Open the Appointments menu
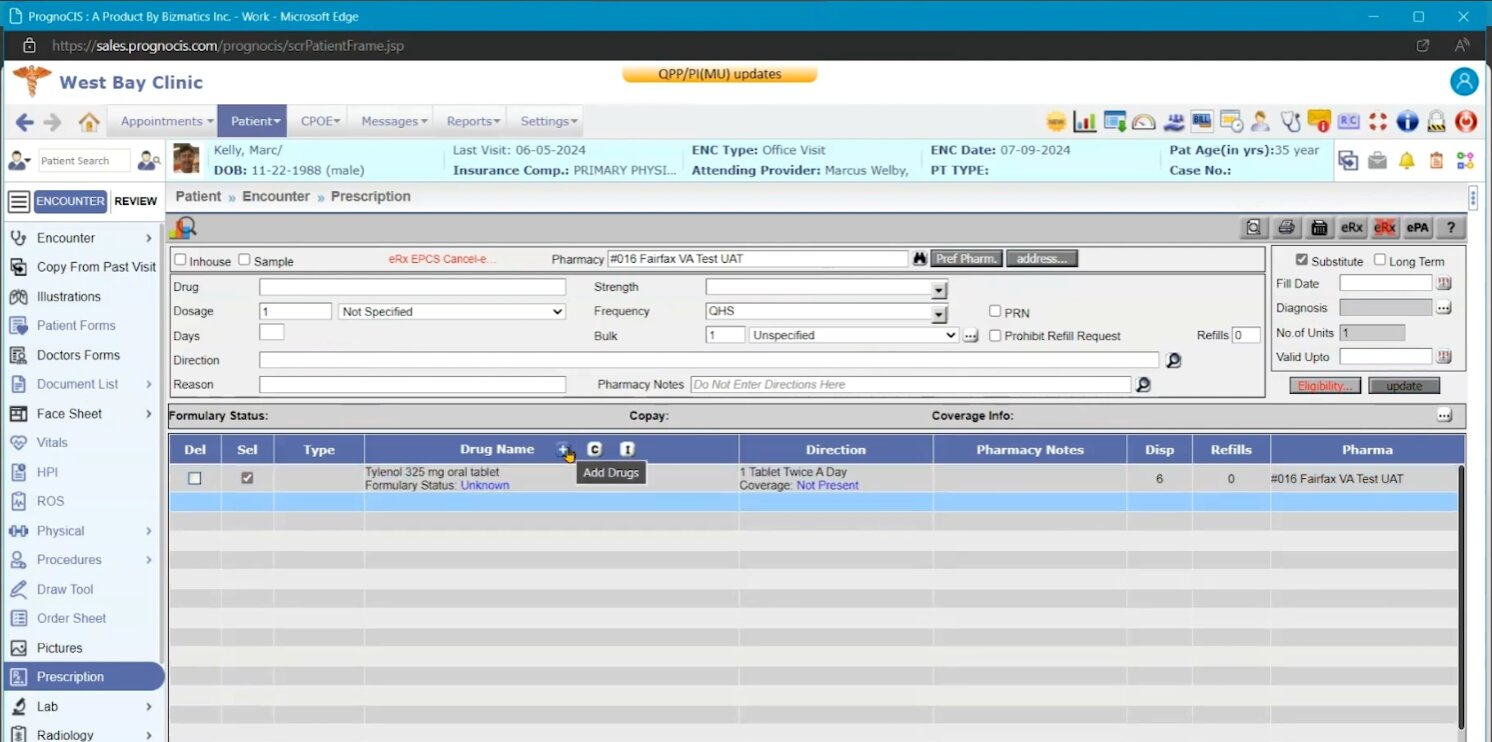Viewport: 1492px width, 742px height. [166, 121]
